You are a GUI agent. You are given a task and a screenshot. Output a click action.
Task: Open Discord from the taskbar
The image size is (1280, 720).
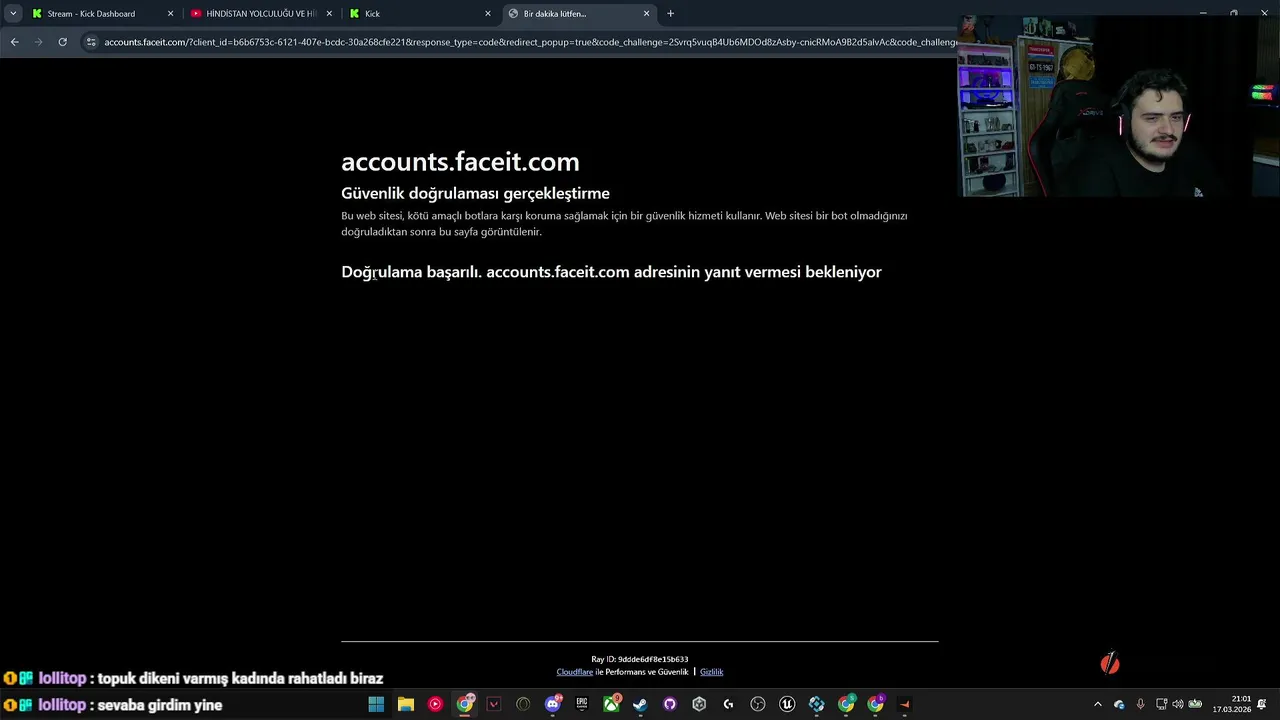pyautogui.click(x=553, y=704)
